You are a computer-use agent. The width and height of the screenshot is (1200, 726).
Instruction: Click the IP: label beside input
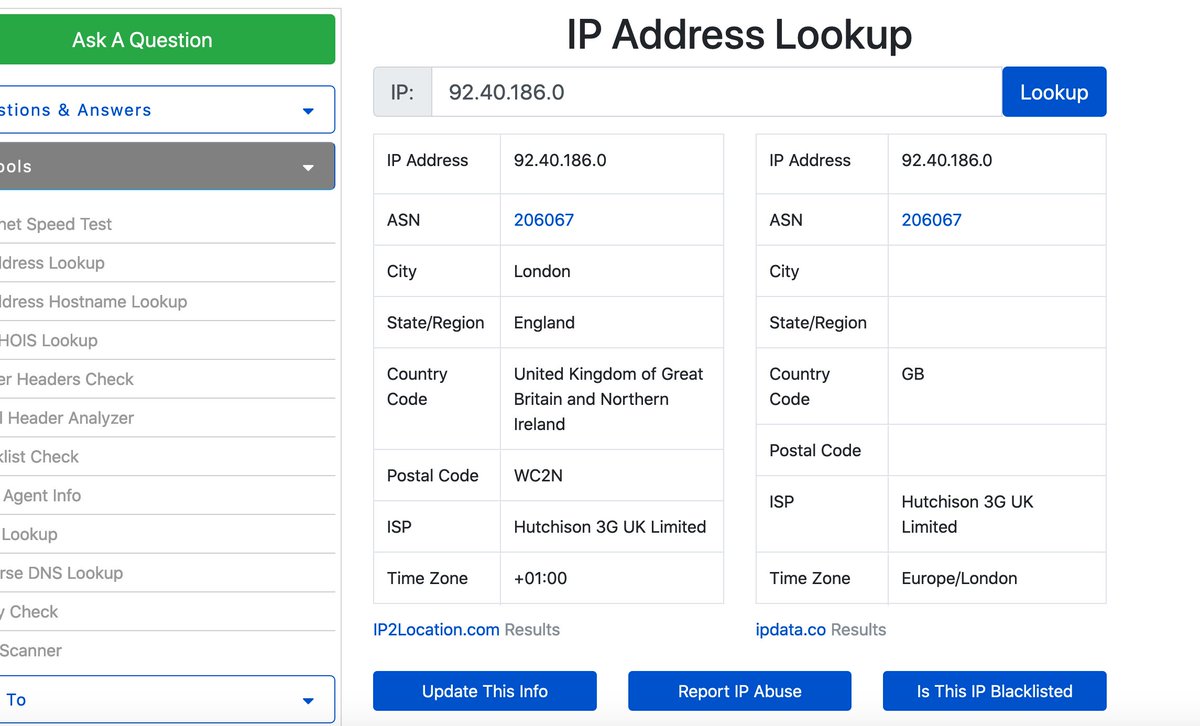[x=402, y=92]
